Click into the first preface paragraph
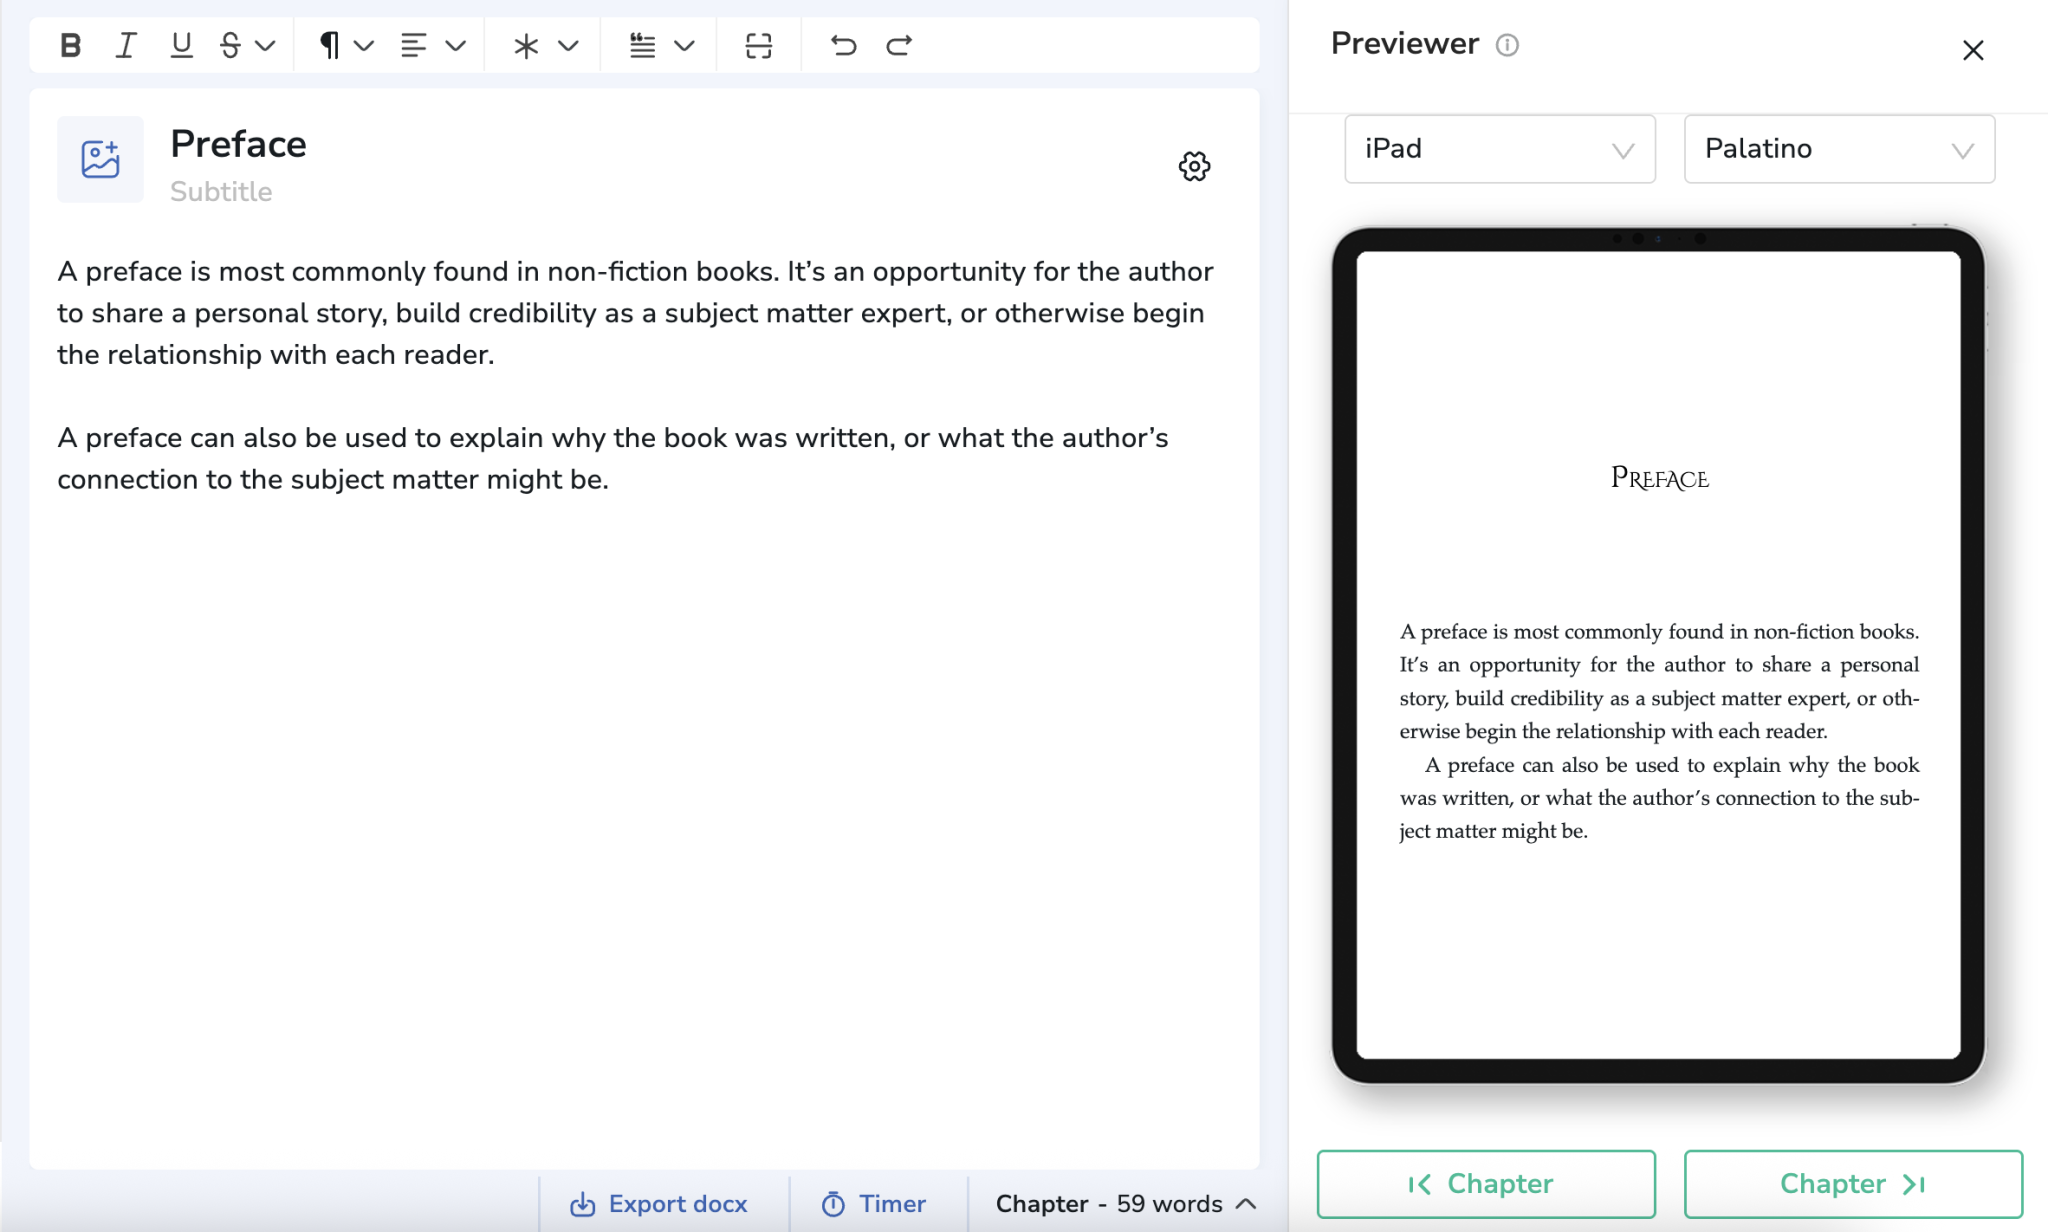The height and width of the screenshot is (1232, 2048). click(636, 313)
